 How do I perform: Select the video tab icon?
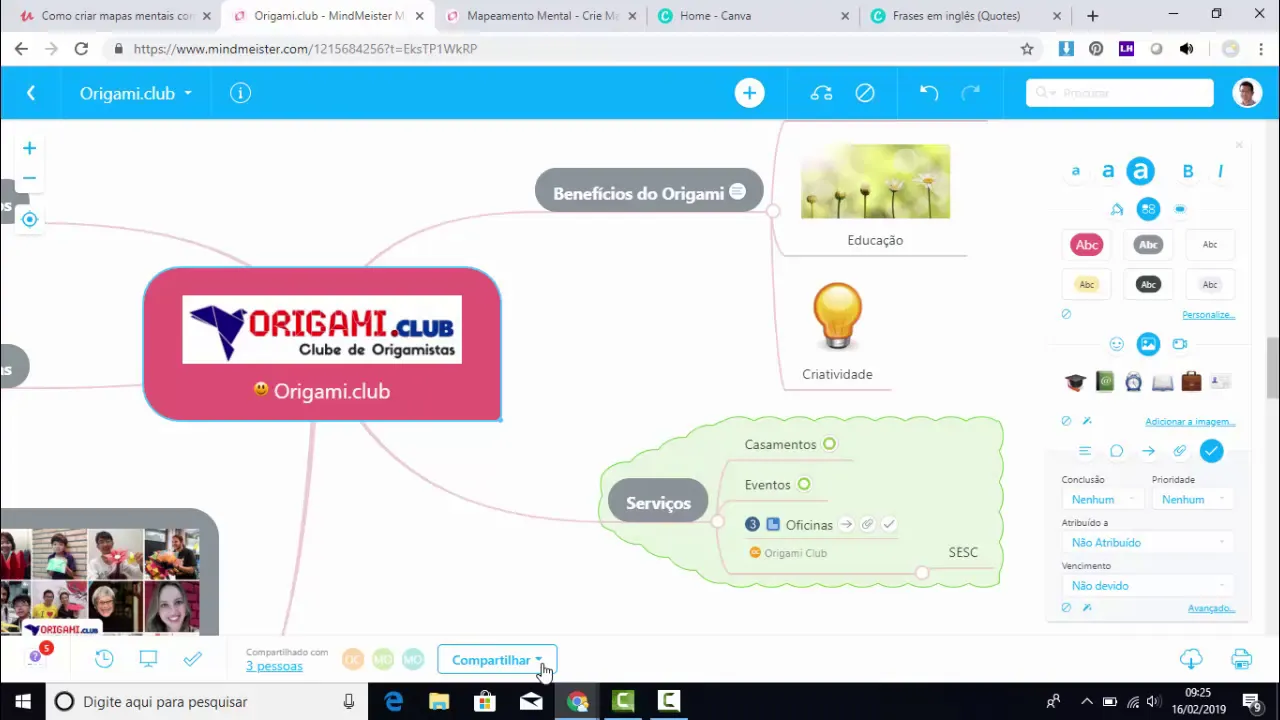1180,344
